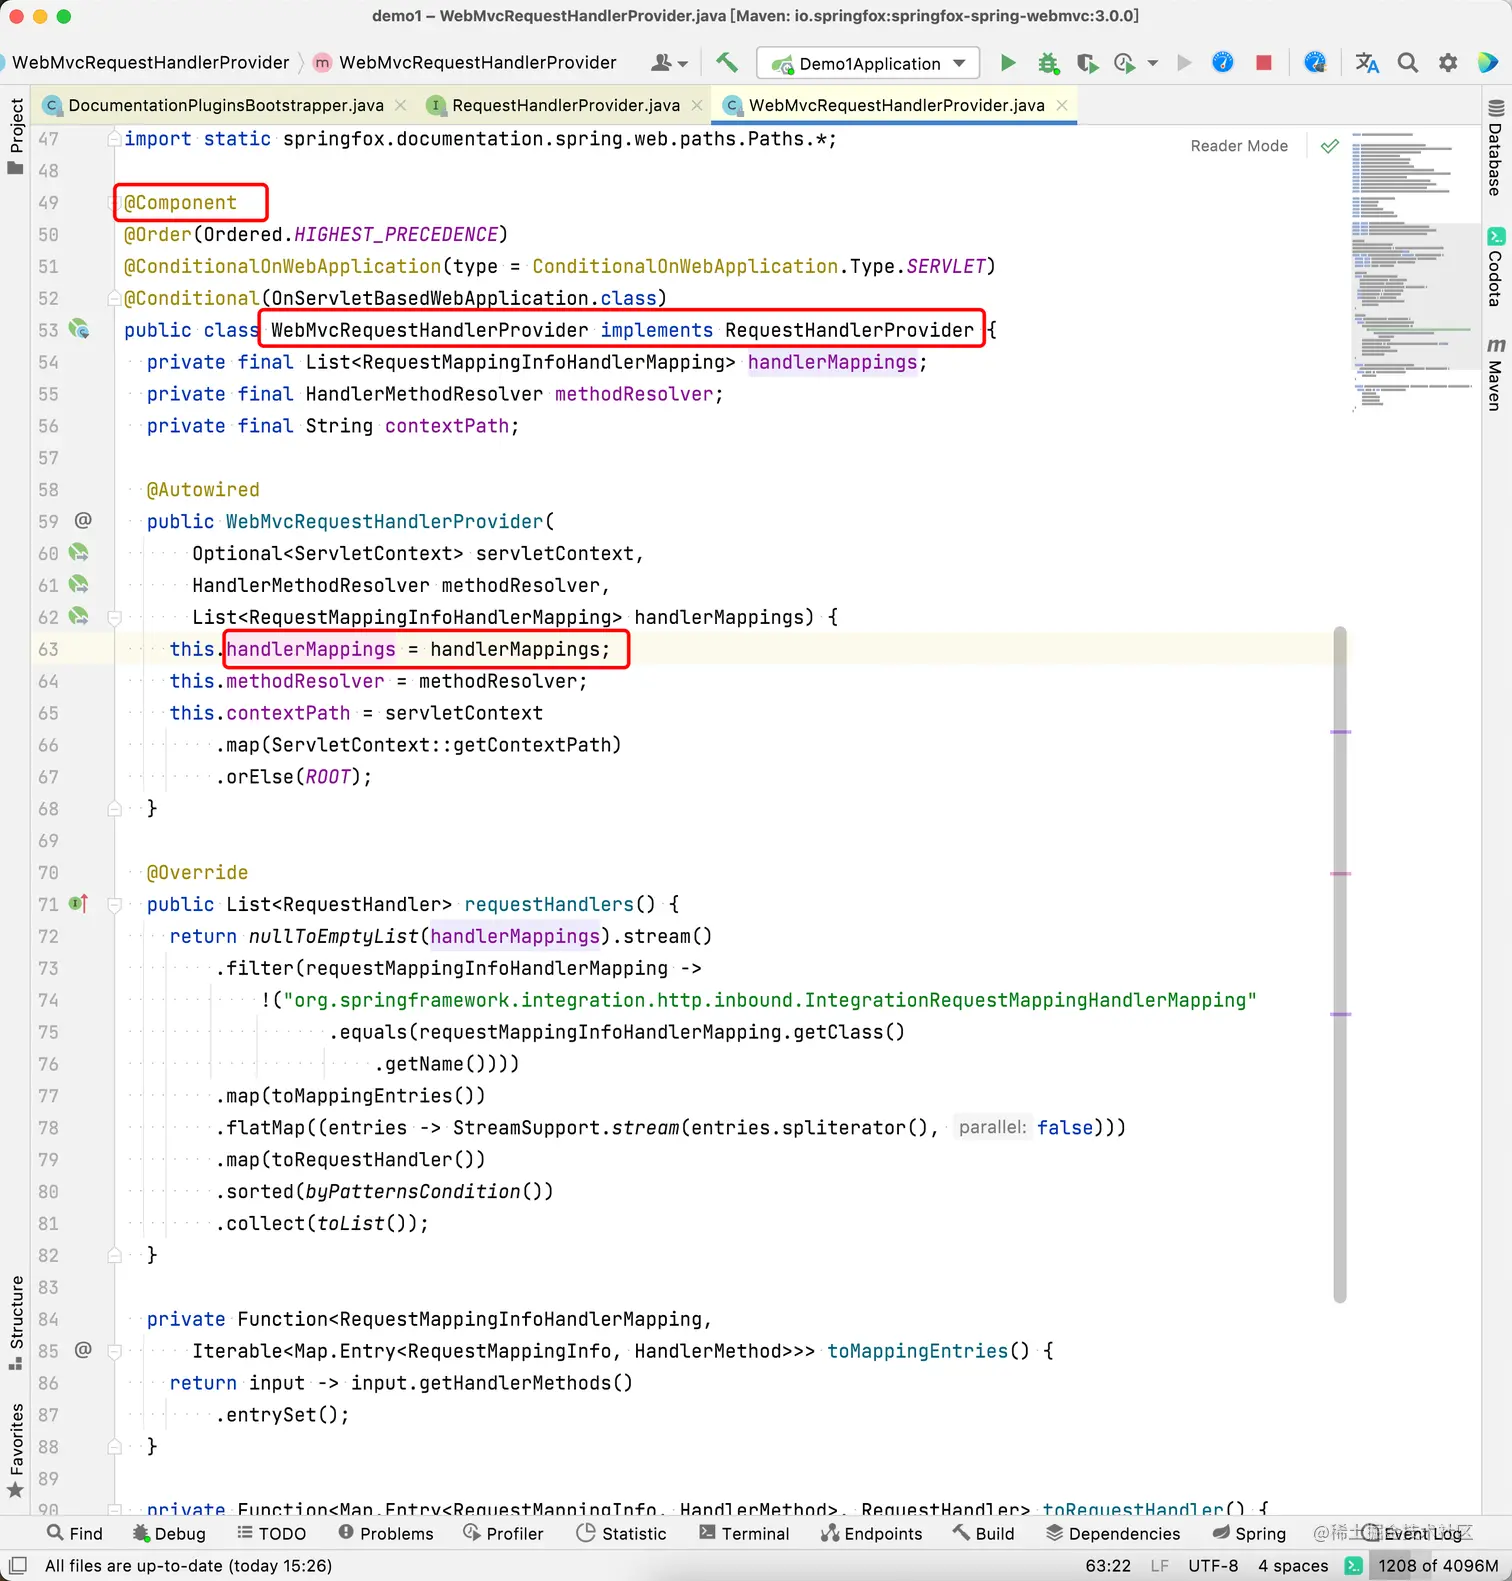
Task: Open the Demo1Application run configuration dropdown
Action: [868, 63]
